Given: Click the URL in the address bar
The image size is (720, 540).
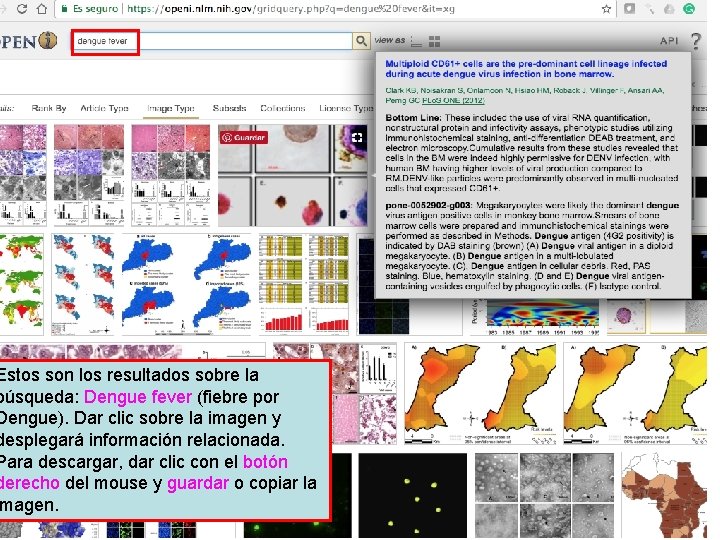Looking at the screenshot, I should (x=291, y=9).
